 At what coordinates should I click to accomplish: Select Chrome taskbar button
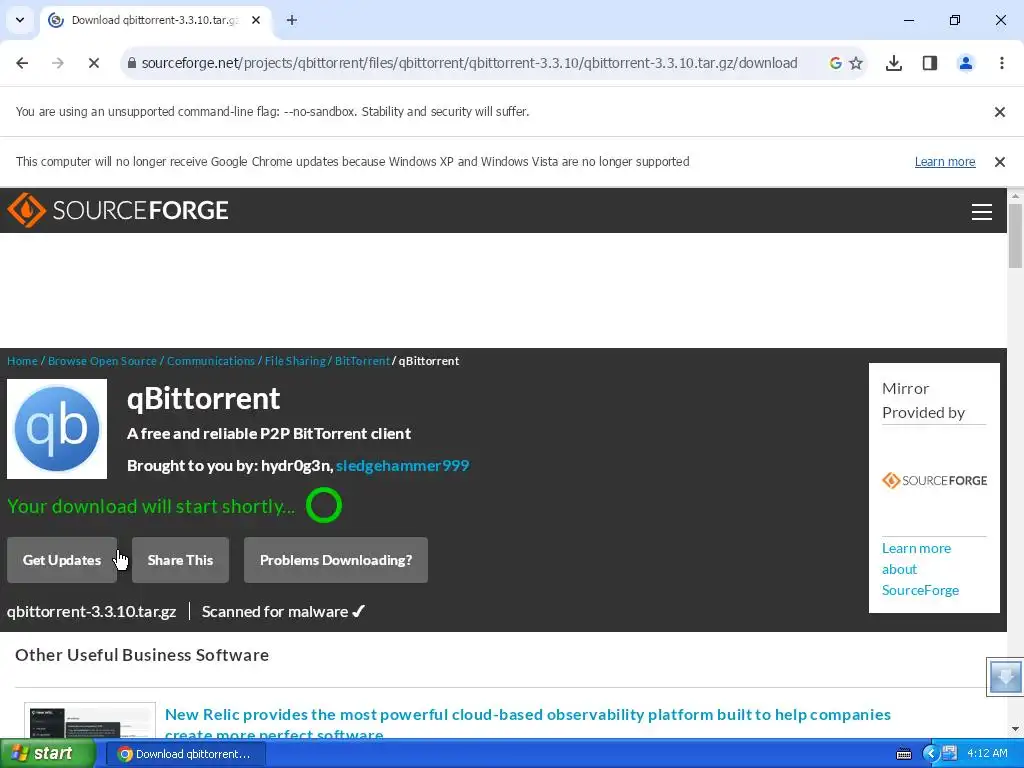[x=185, y=754]
